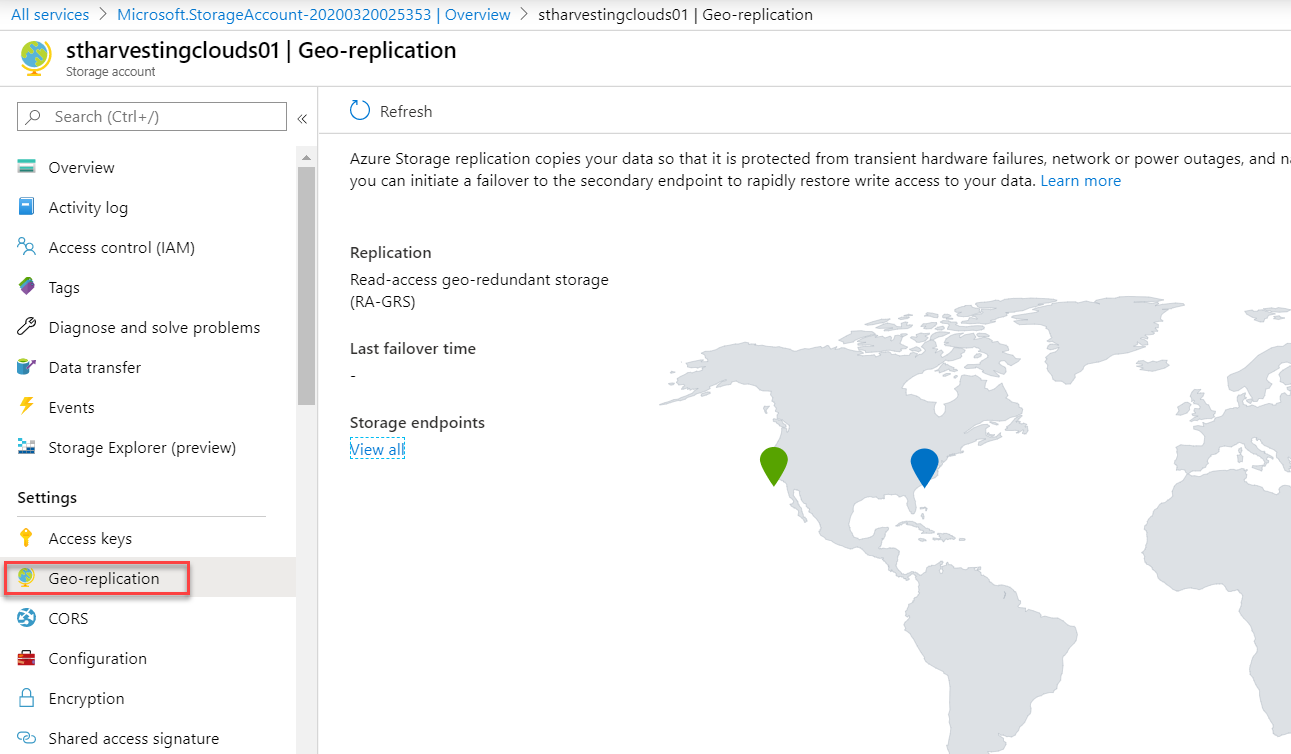Click the circular Refresh arrow icon
The height and width of the screenshot is (754, 1291).
click(x=360, y=111)
